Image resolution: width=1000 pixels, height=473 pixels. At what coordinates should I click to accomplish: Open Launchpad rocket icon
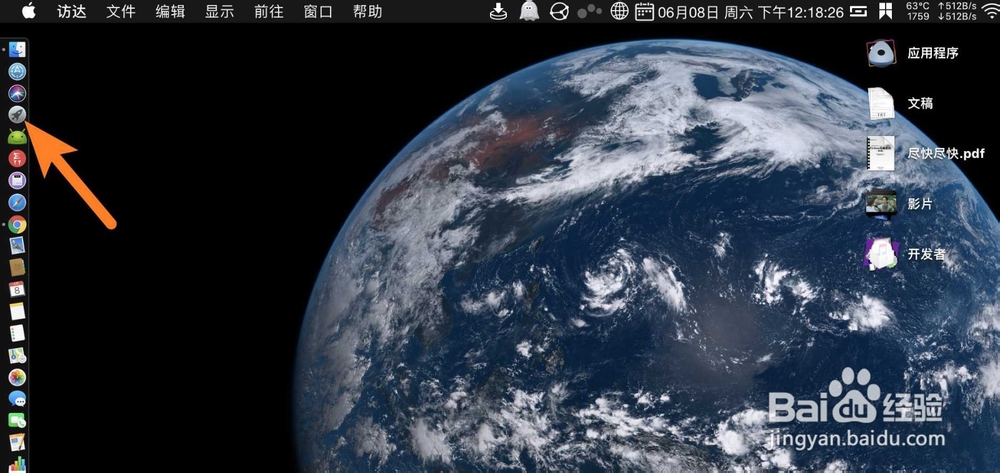coord(17,115)
